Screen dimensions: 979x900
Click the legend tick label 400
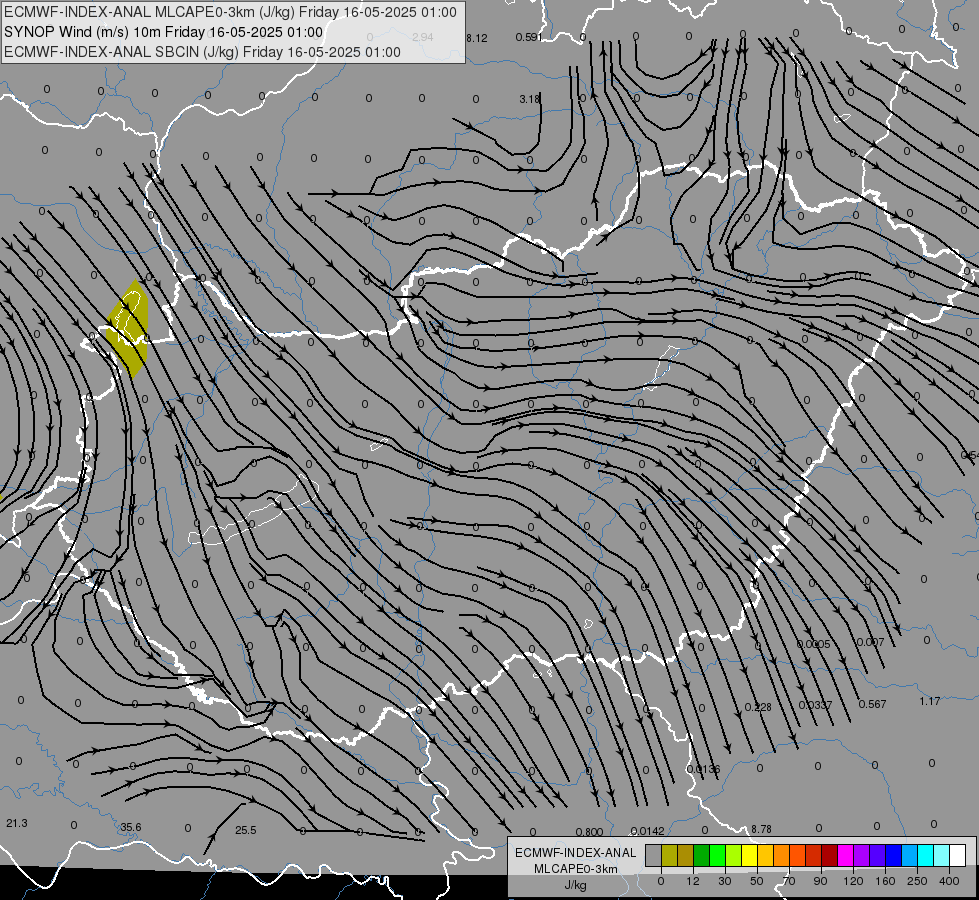pos(949,881)
